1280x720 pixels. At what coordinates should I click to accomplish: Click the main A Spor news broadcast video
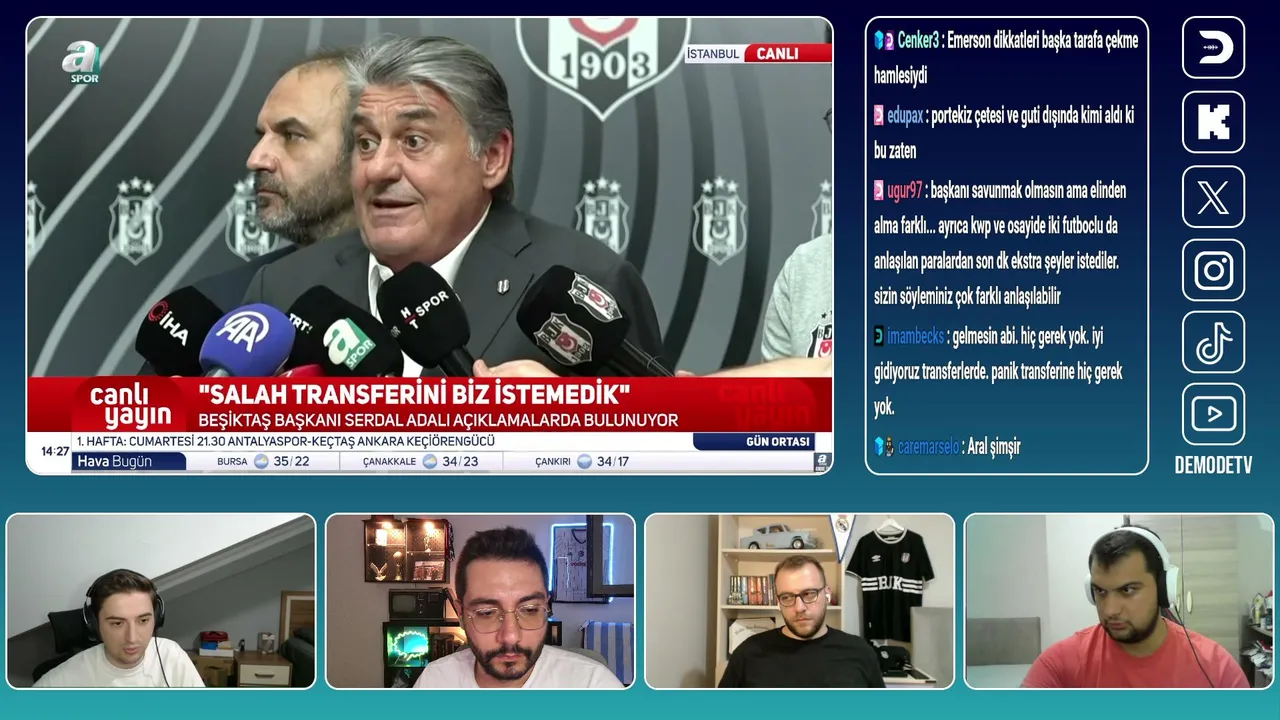pyautogui.click(x=429, y=245)
